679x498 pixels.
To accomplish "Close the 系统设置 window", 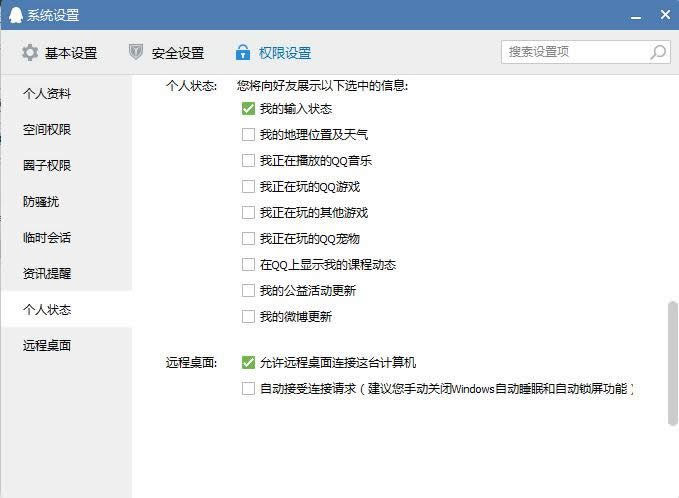I will [664, 15].
